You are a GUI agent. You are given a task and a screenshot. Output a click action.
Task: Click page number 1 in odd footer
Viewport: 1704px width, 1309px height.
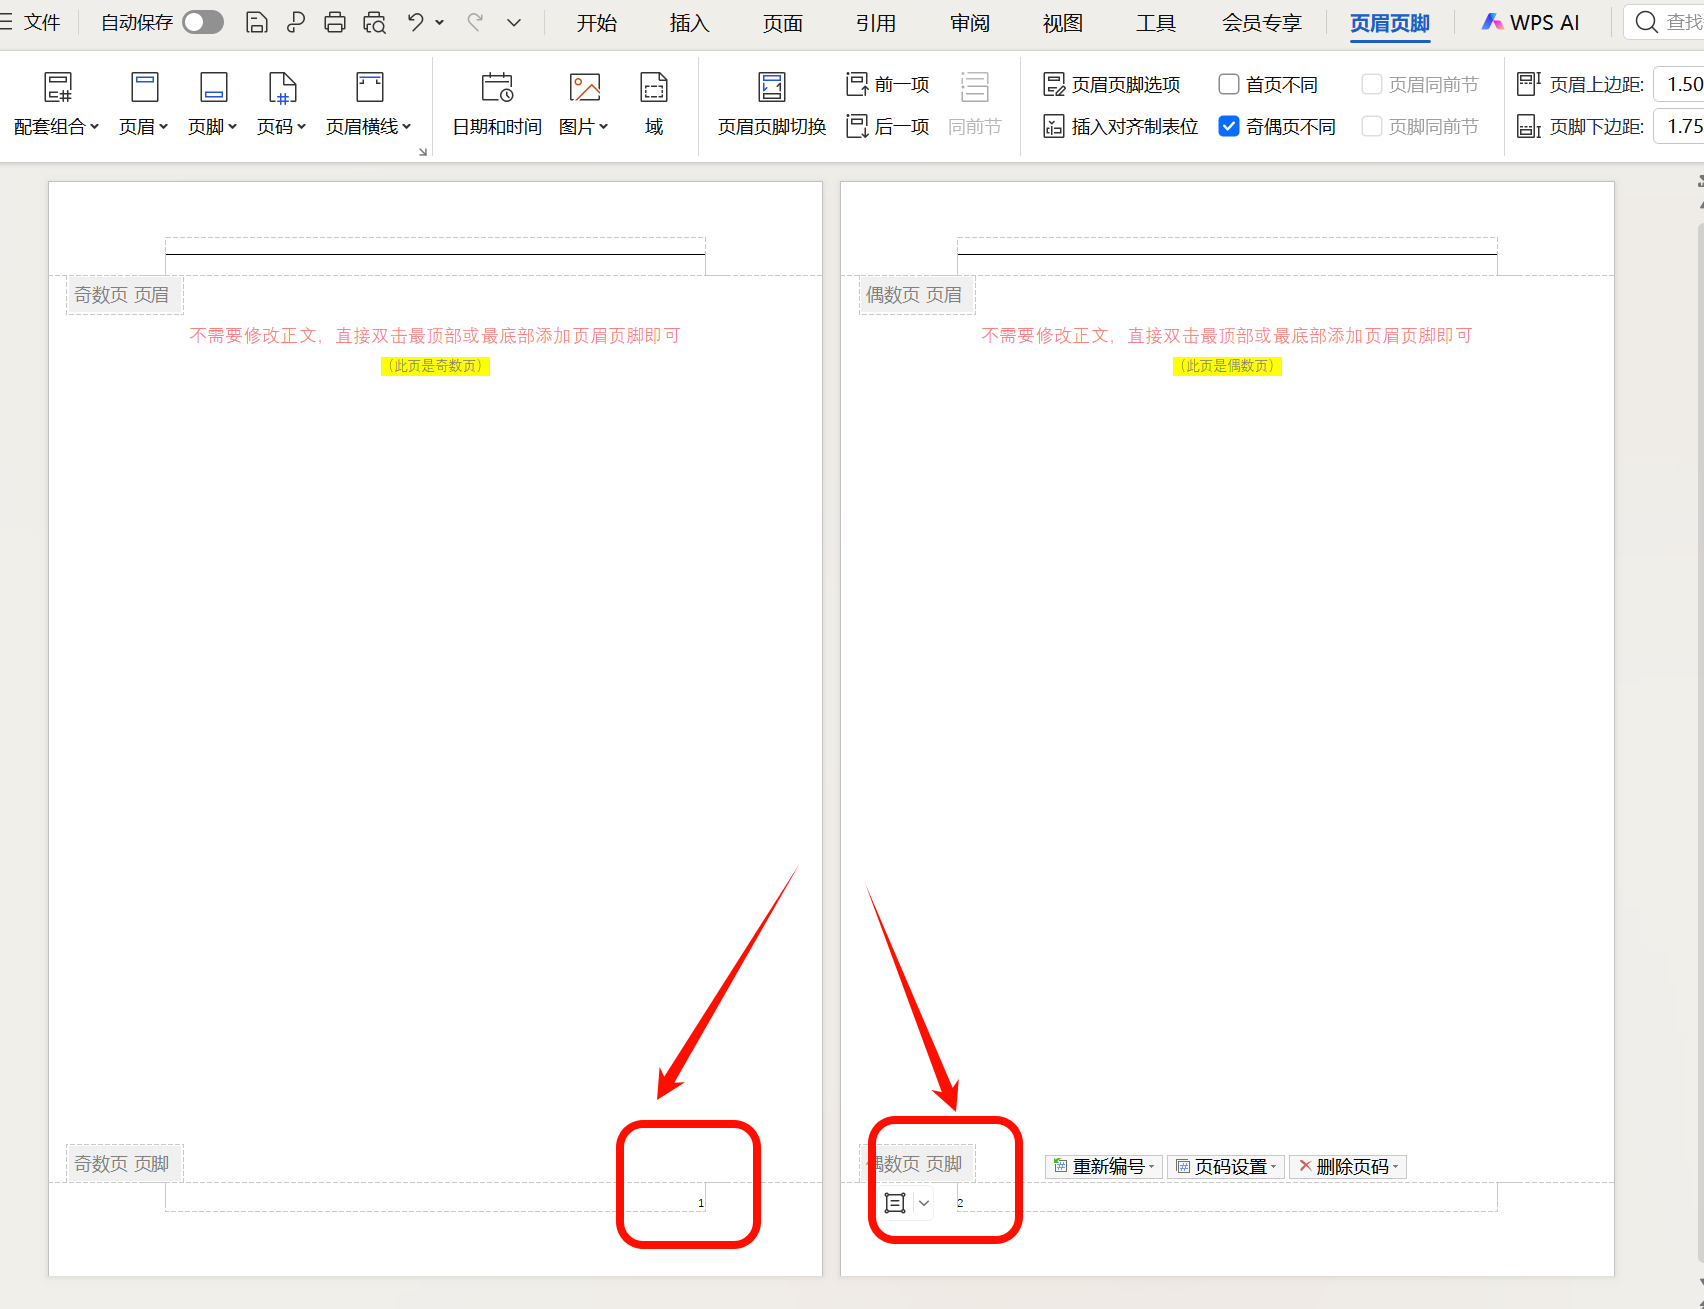701,1203
